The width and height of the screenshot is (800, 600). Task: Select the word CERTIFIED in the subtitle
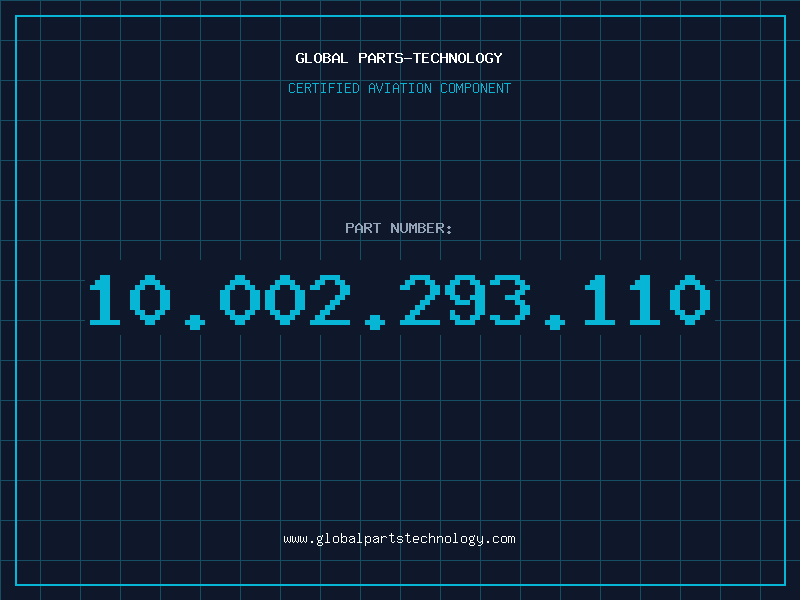[x=324, y=88]
